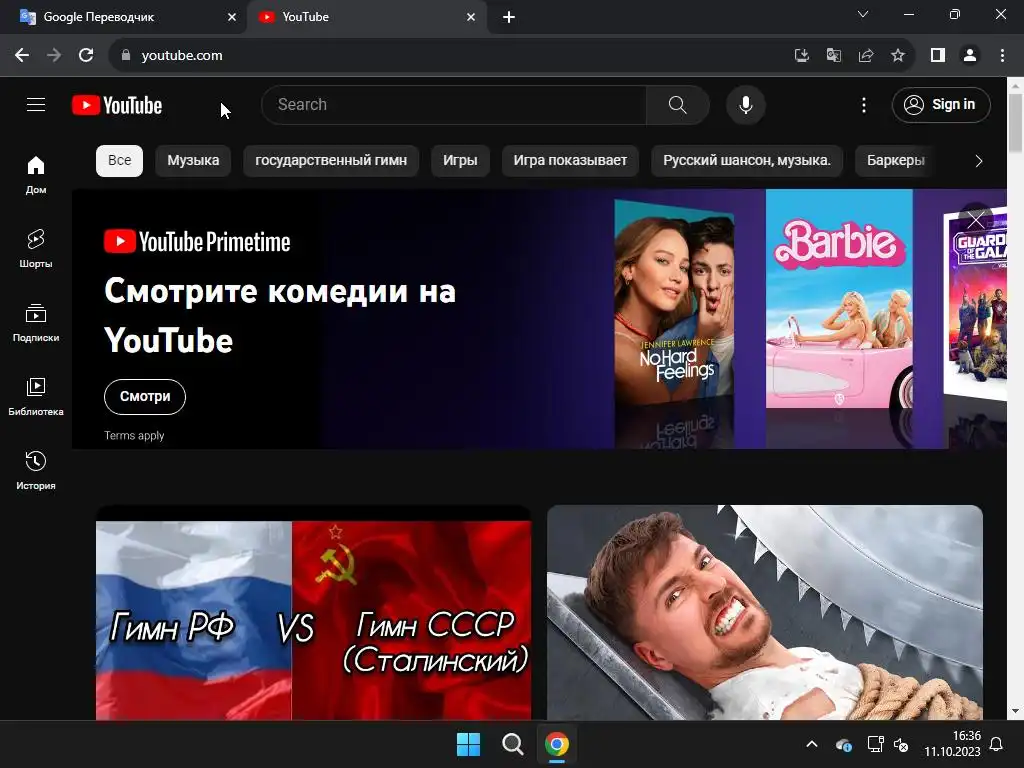1024x768 pixels.
Task: Open the notifications bell
Action: click(997, 744)
